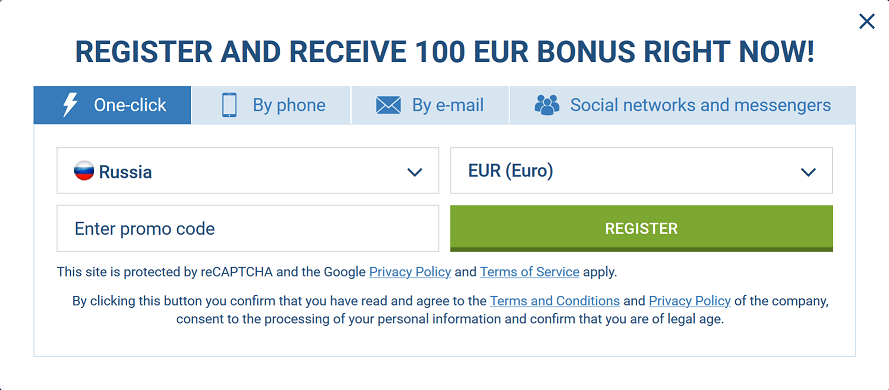Select the By phone tab label
The height and width of the screenshot is (390, 889).
point(289,105)
